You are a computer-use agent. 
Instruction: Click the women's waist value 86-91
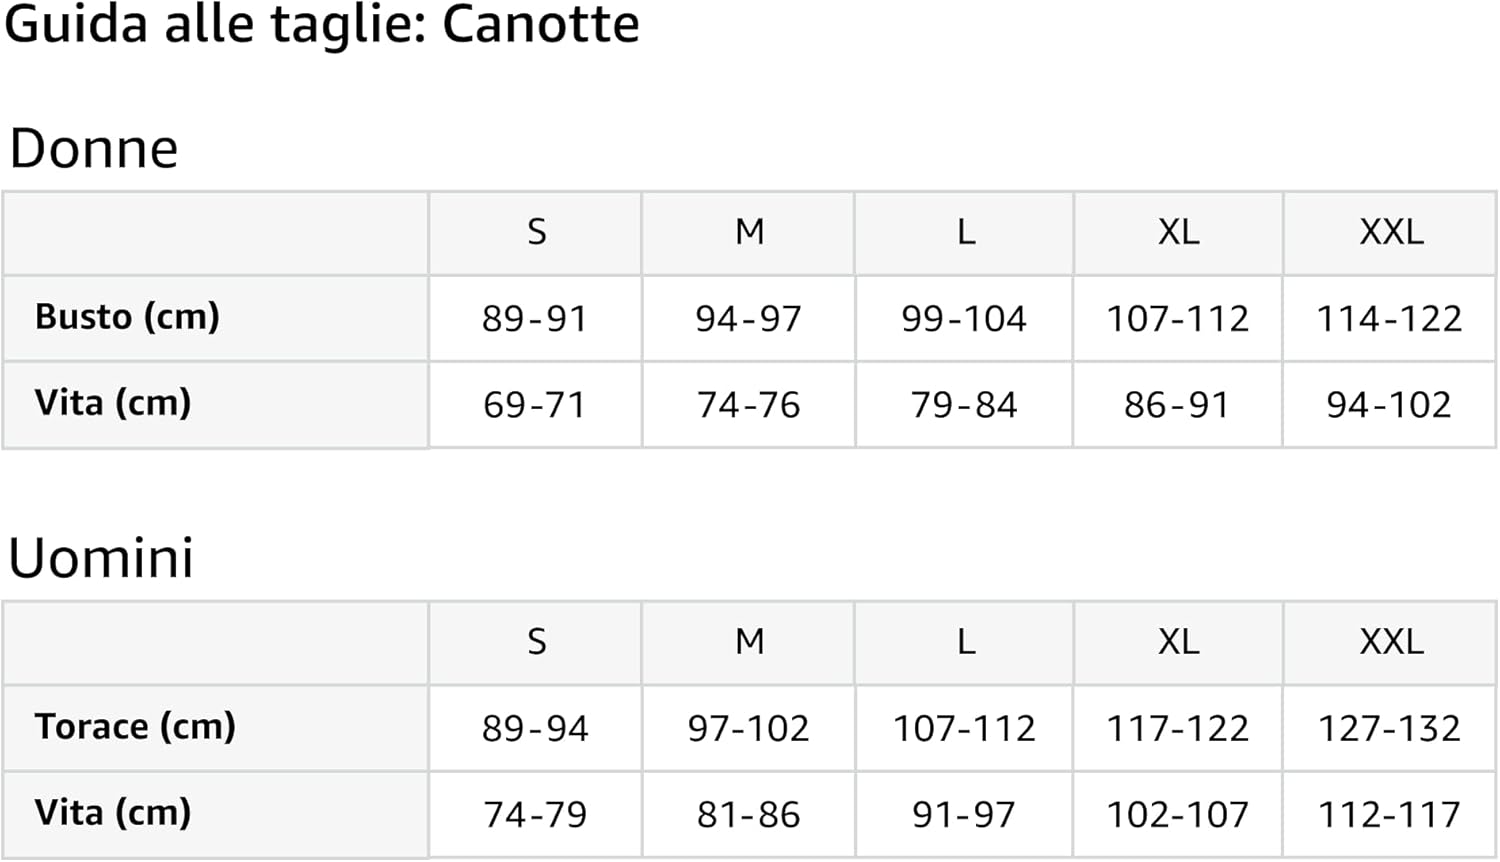(x=1176, y=405)
